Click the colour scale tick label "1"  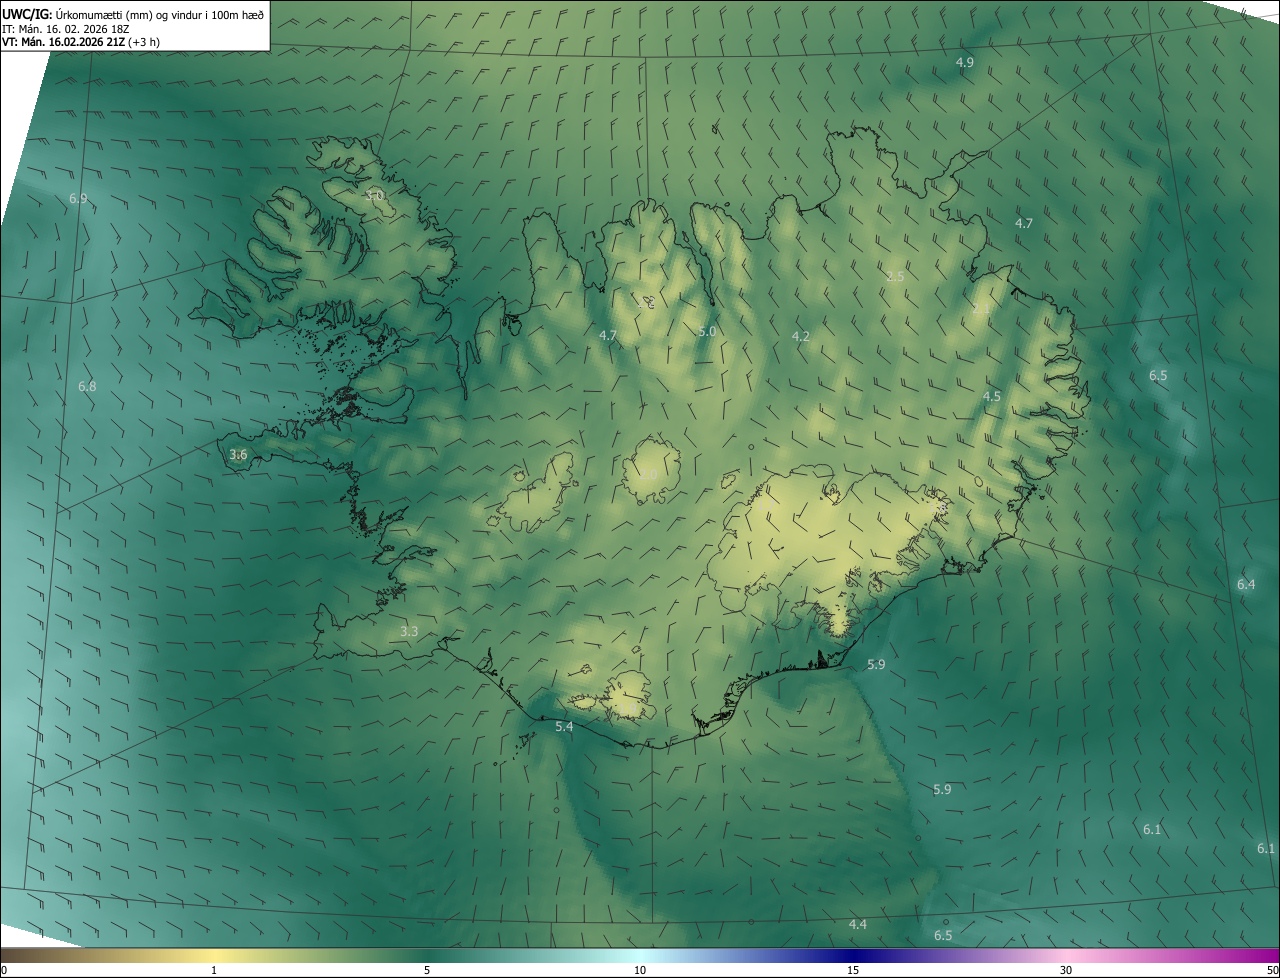(214, 970)
